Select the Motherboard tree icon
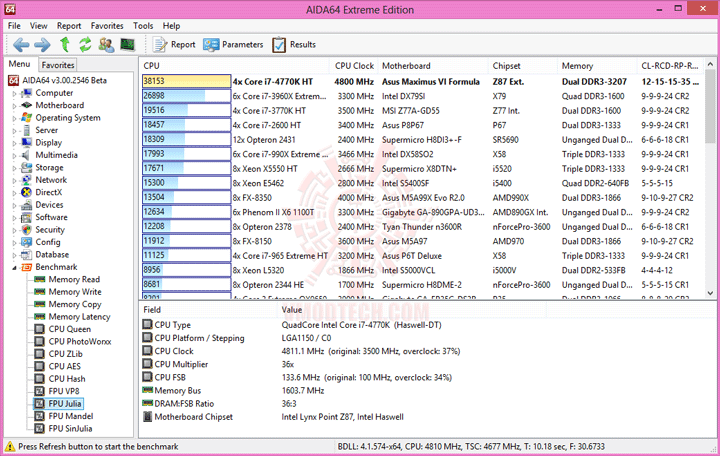 point(27,105)
